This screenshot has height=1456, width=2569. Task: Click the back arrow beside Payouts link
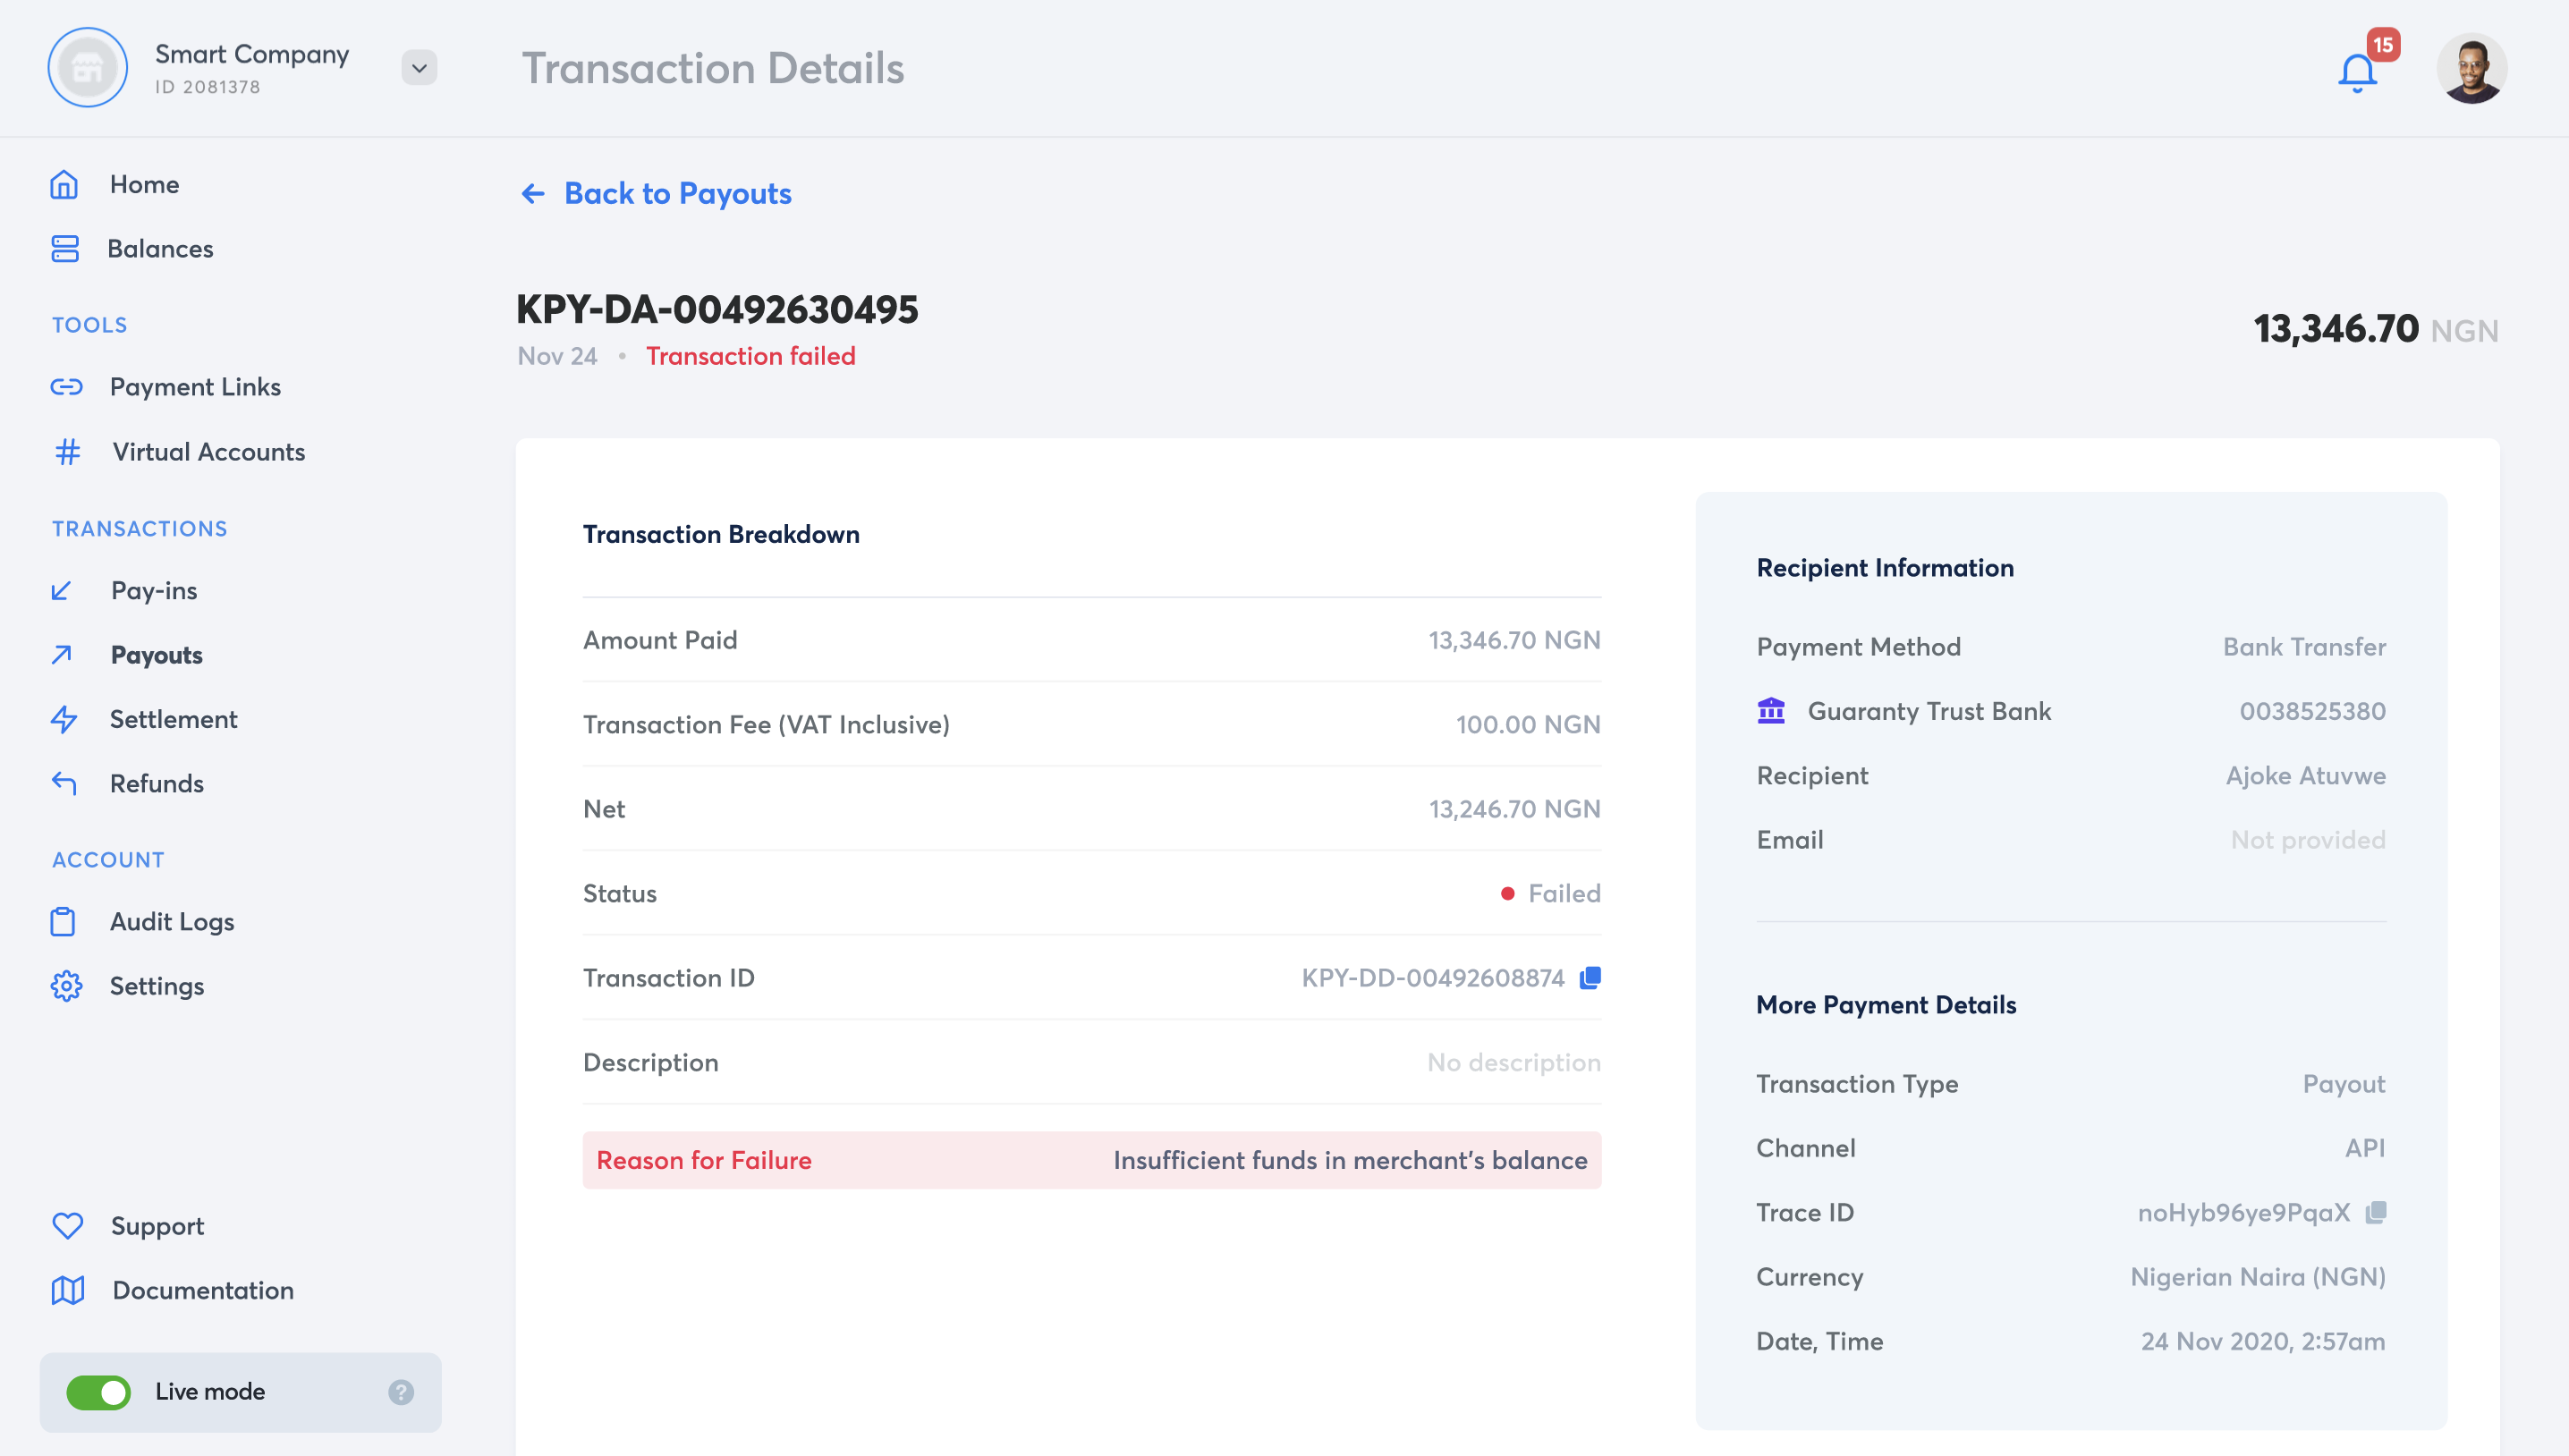coord(533,193)
